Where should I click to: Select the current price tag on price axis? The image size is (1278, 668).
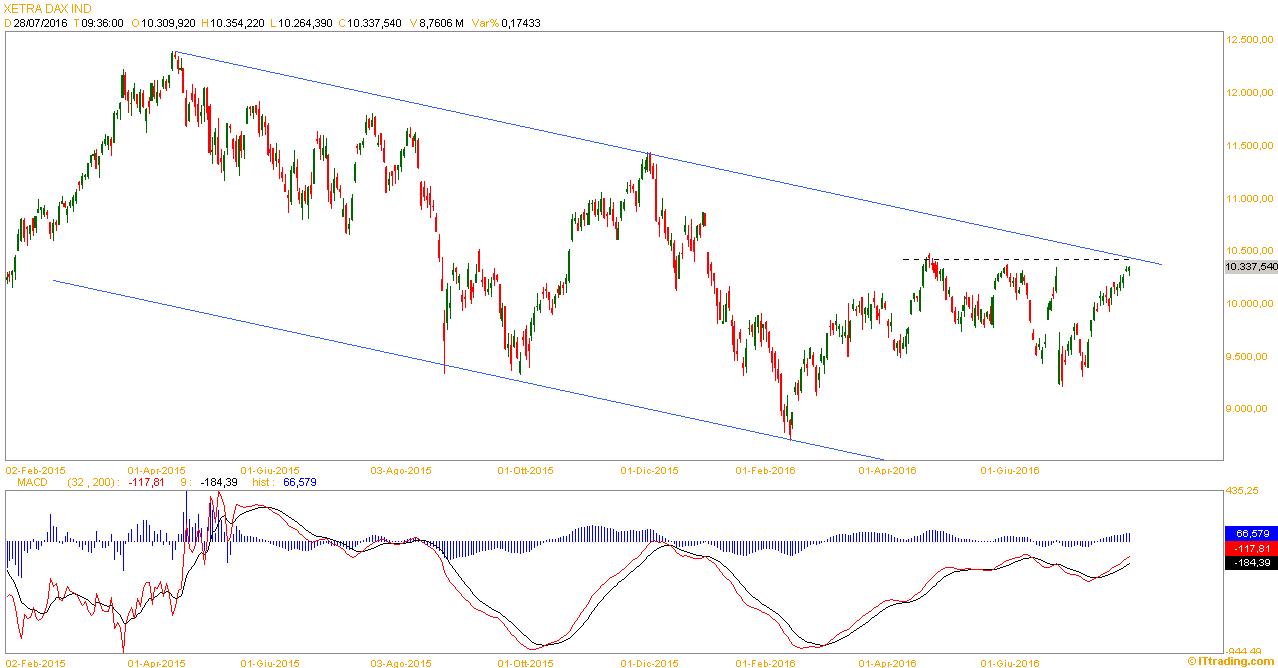click(1251, 267)
